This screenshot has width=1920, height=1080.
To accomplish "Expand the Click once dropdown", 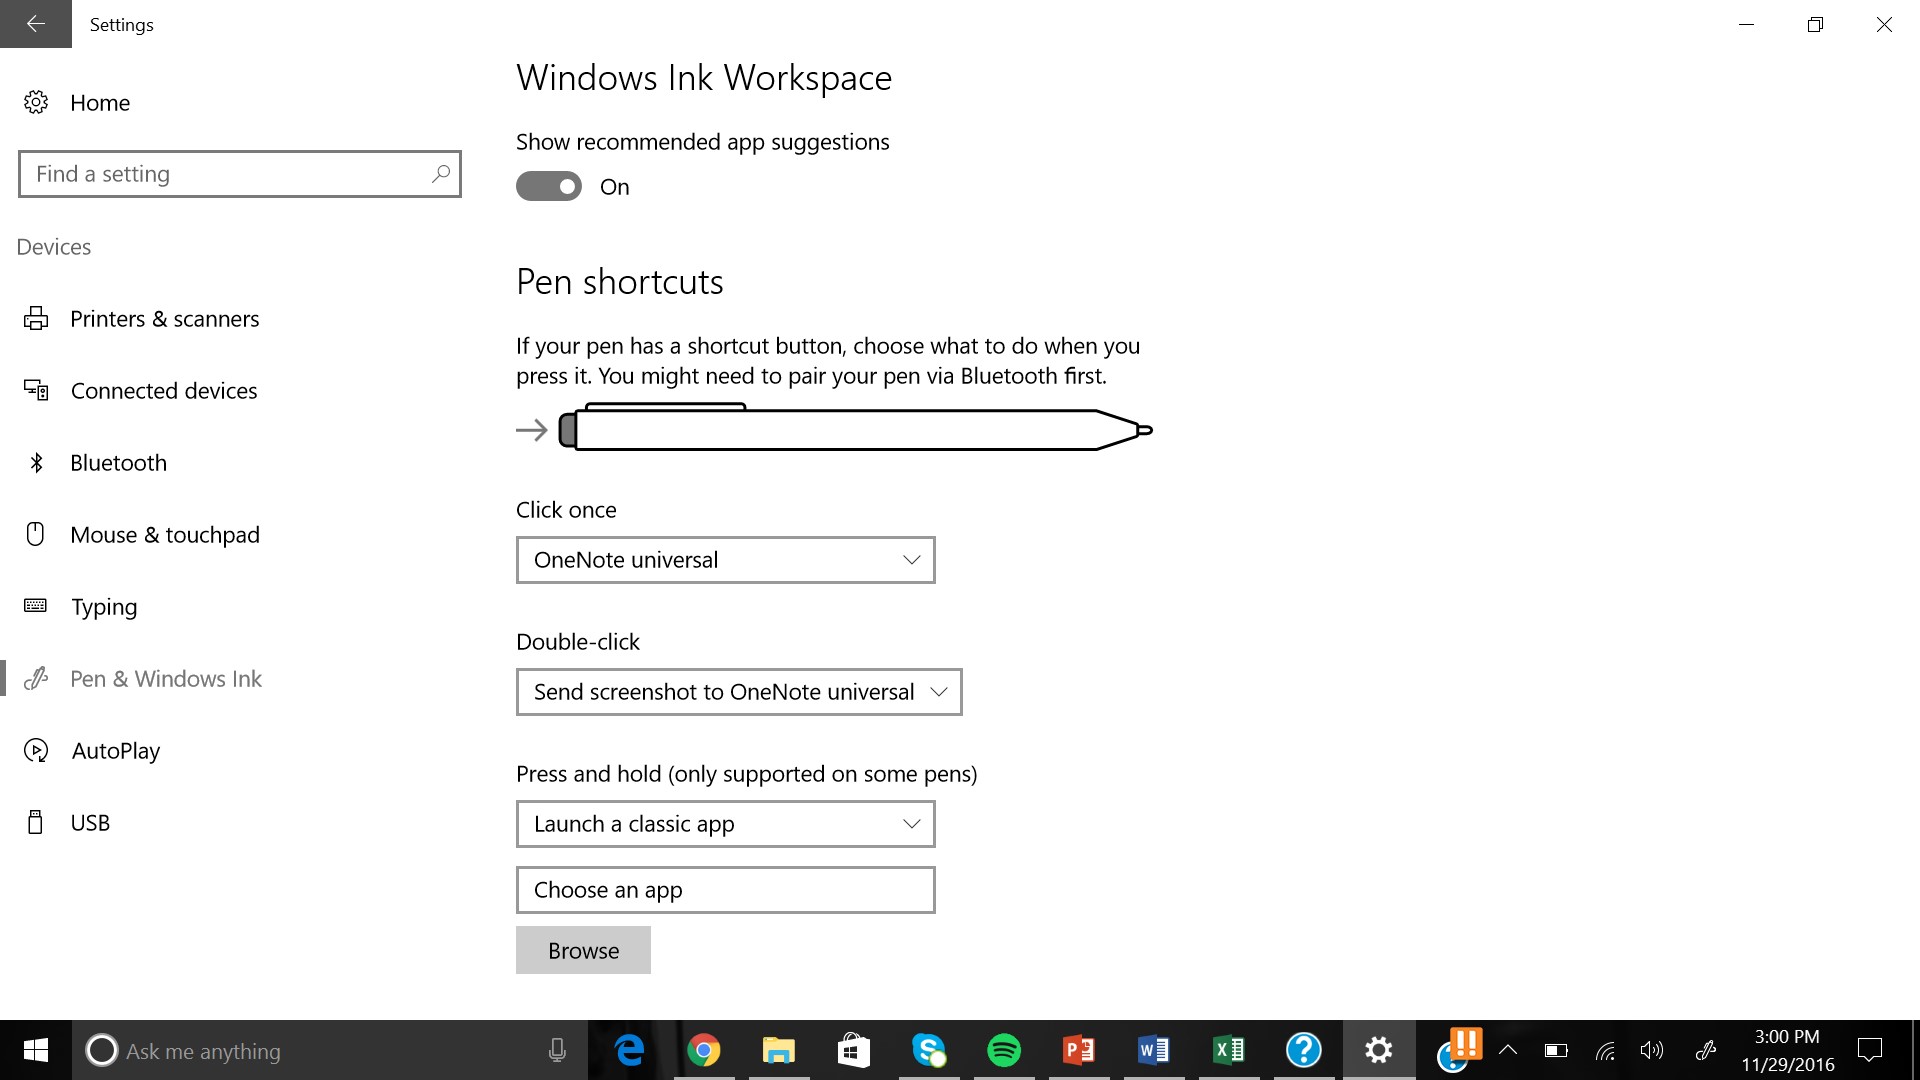I will pyautogui.click(x=725, y=560).
